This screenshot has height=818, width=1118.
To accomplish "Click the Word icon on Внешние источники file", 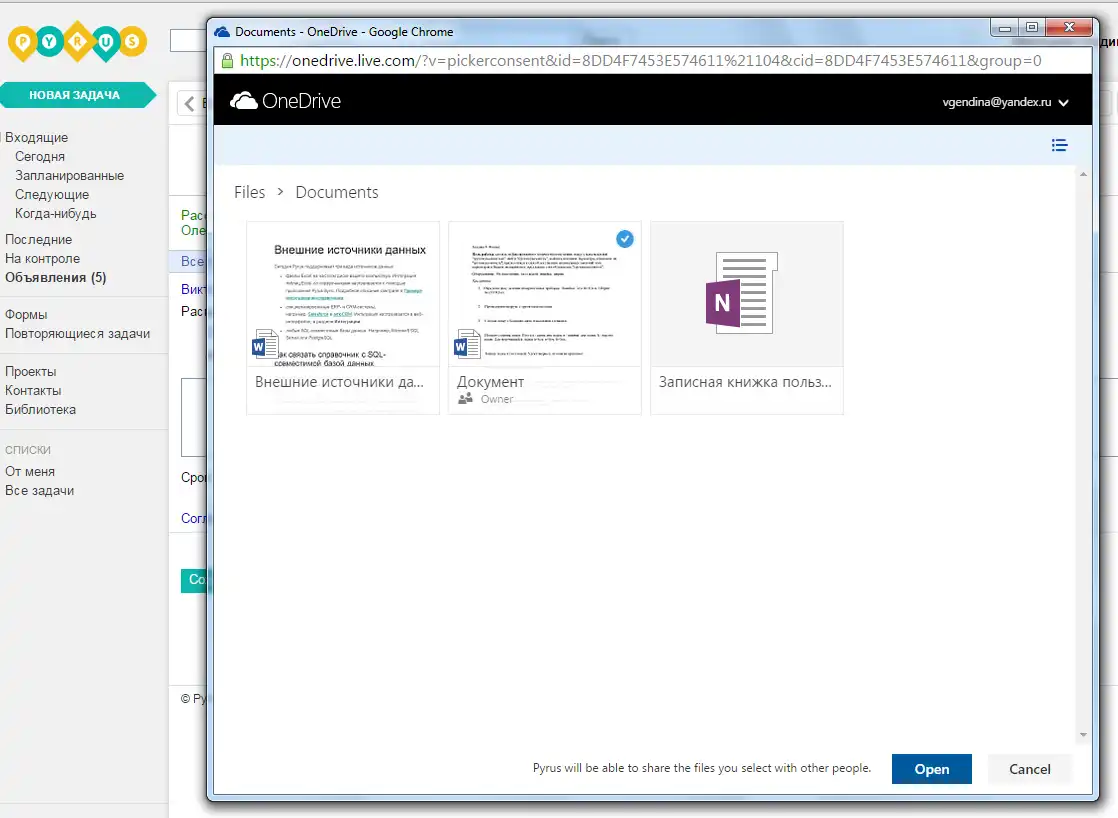I will point(265,344).
